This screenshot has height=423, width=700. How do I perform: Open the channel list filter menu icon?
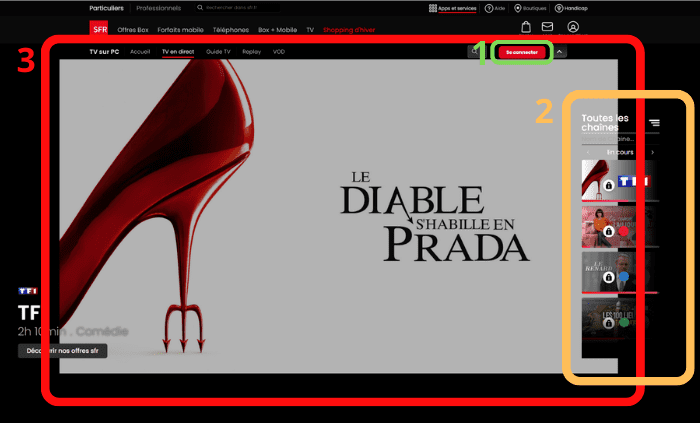click(x=654, y=123)
